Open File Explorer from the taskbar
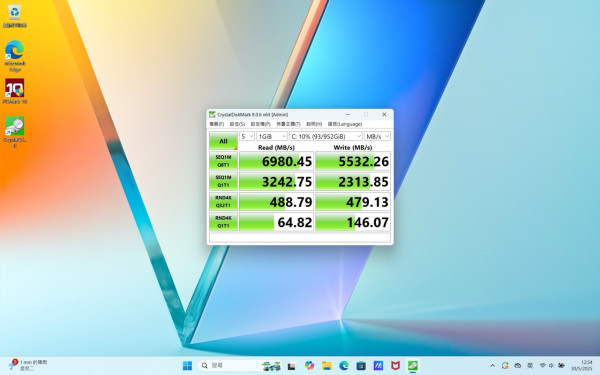Screen dimensions: 600x375 click(x=326, y=365)
